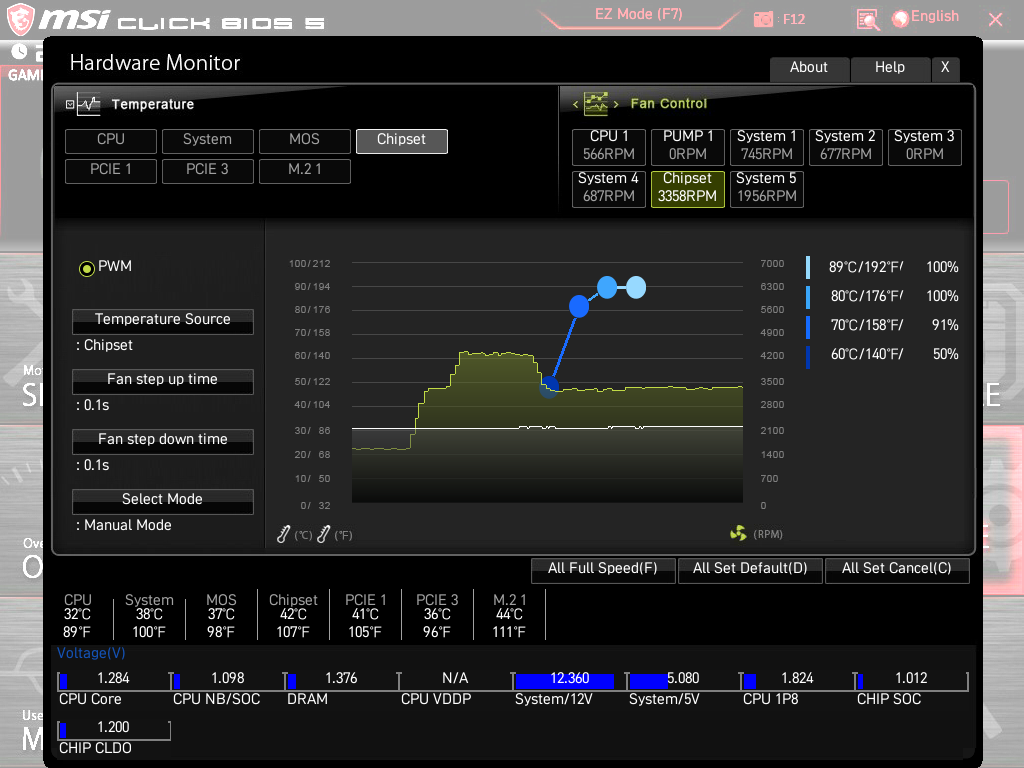
Task: Select M.2 1 temperature button
Action: [304, 170]
